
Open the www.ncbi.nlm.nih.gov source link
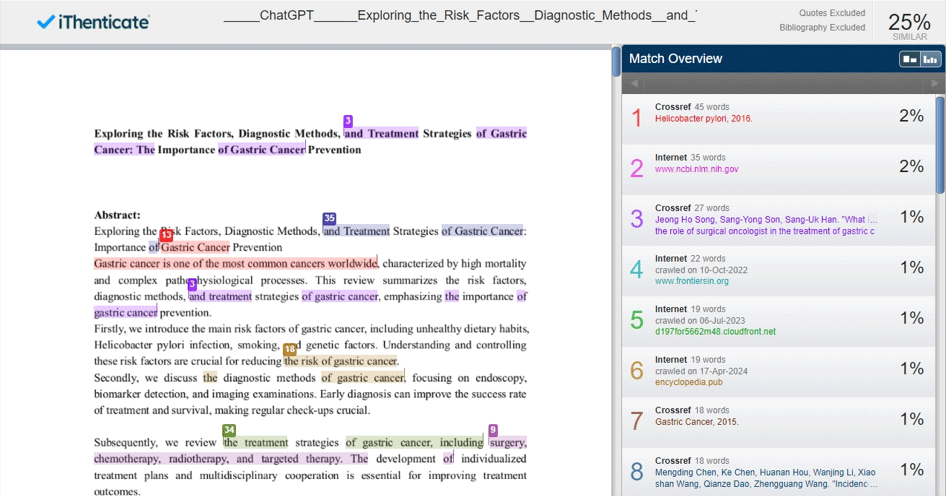697,170
